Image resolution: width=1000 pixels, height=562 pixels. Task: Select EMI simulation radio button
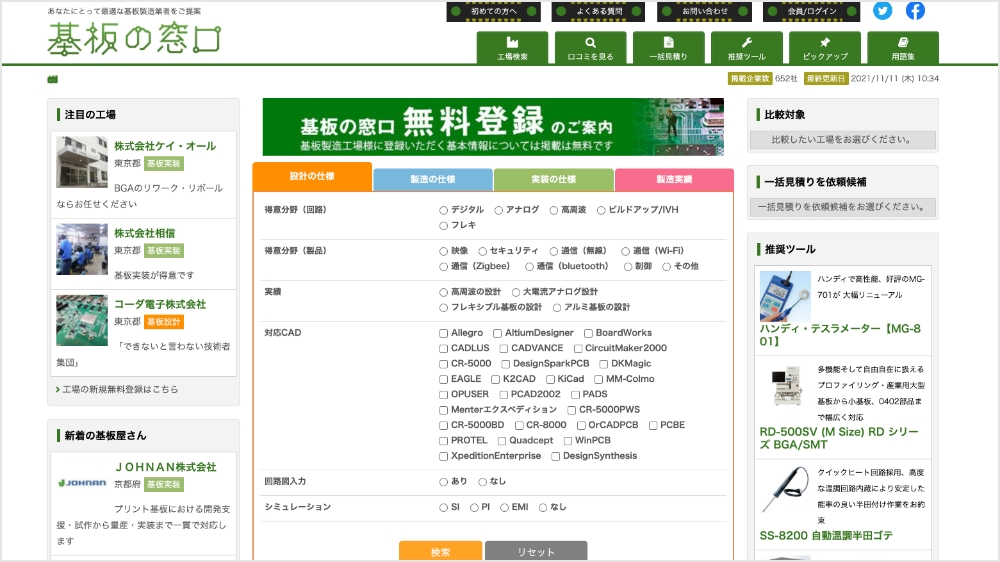pyautogui.click(x=504, y=507)
